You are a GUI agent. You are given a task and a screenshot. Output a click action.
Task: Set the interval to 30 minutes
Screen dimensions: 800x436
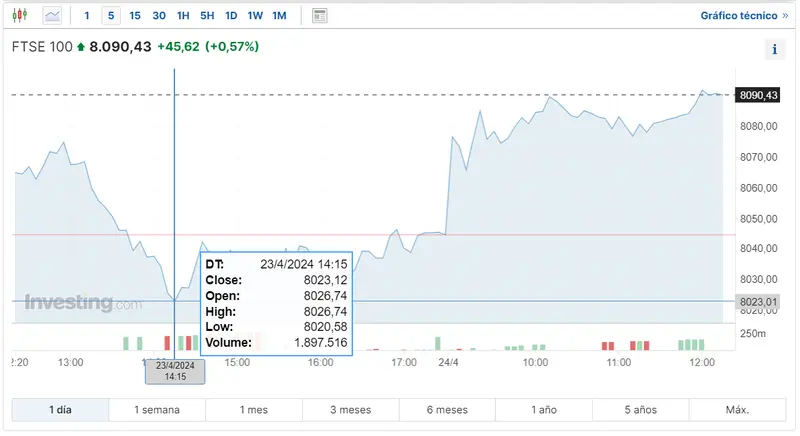click(x=159, y=16)
